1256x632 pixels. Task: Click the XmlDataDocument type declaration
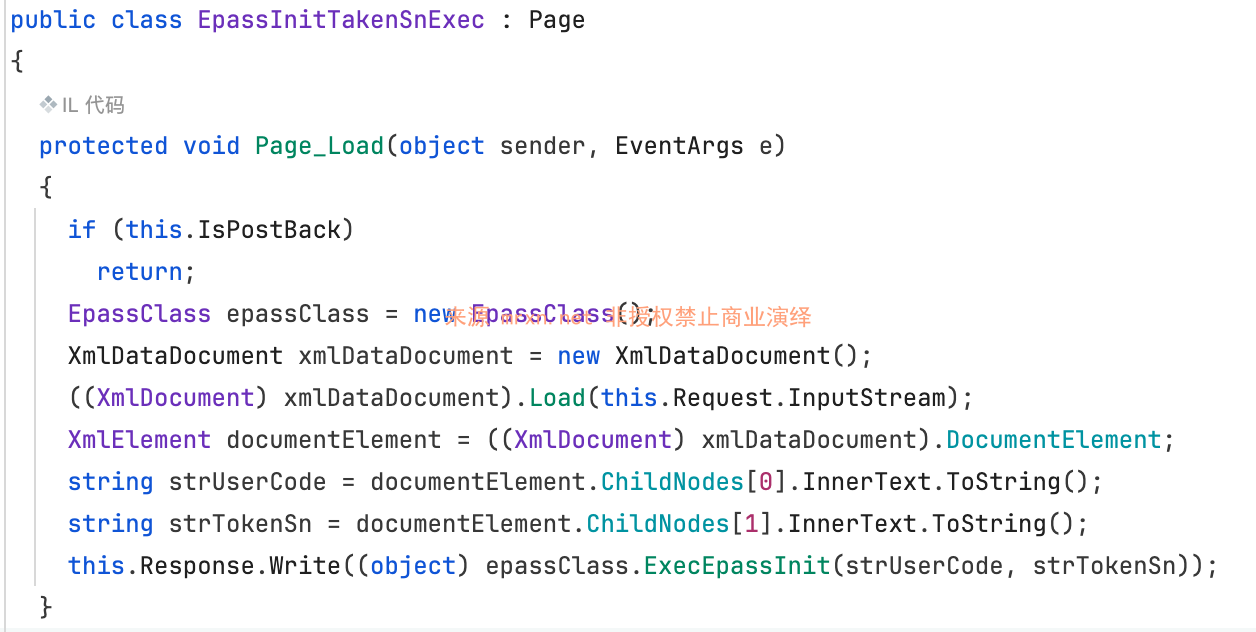pyautogui.click(x=175, y=356)
